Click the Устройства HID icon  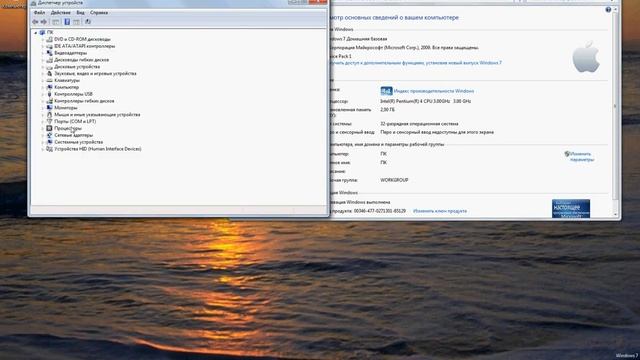49,149
